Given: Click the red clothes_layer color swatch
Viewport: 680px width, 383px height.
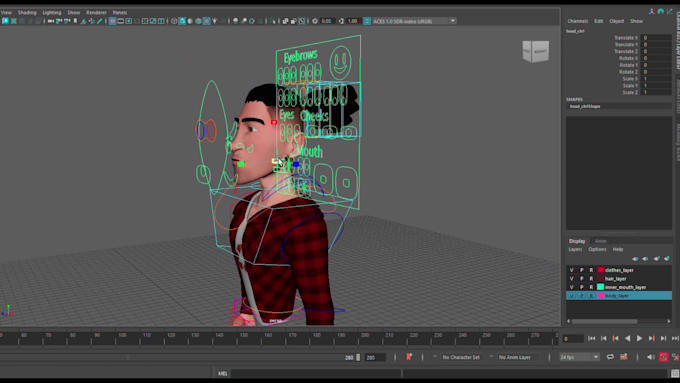Looking at the screenshot, I should (x=601, y=270).
